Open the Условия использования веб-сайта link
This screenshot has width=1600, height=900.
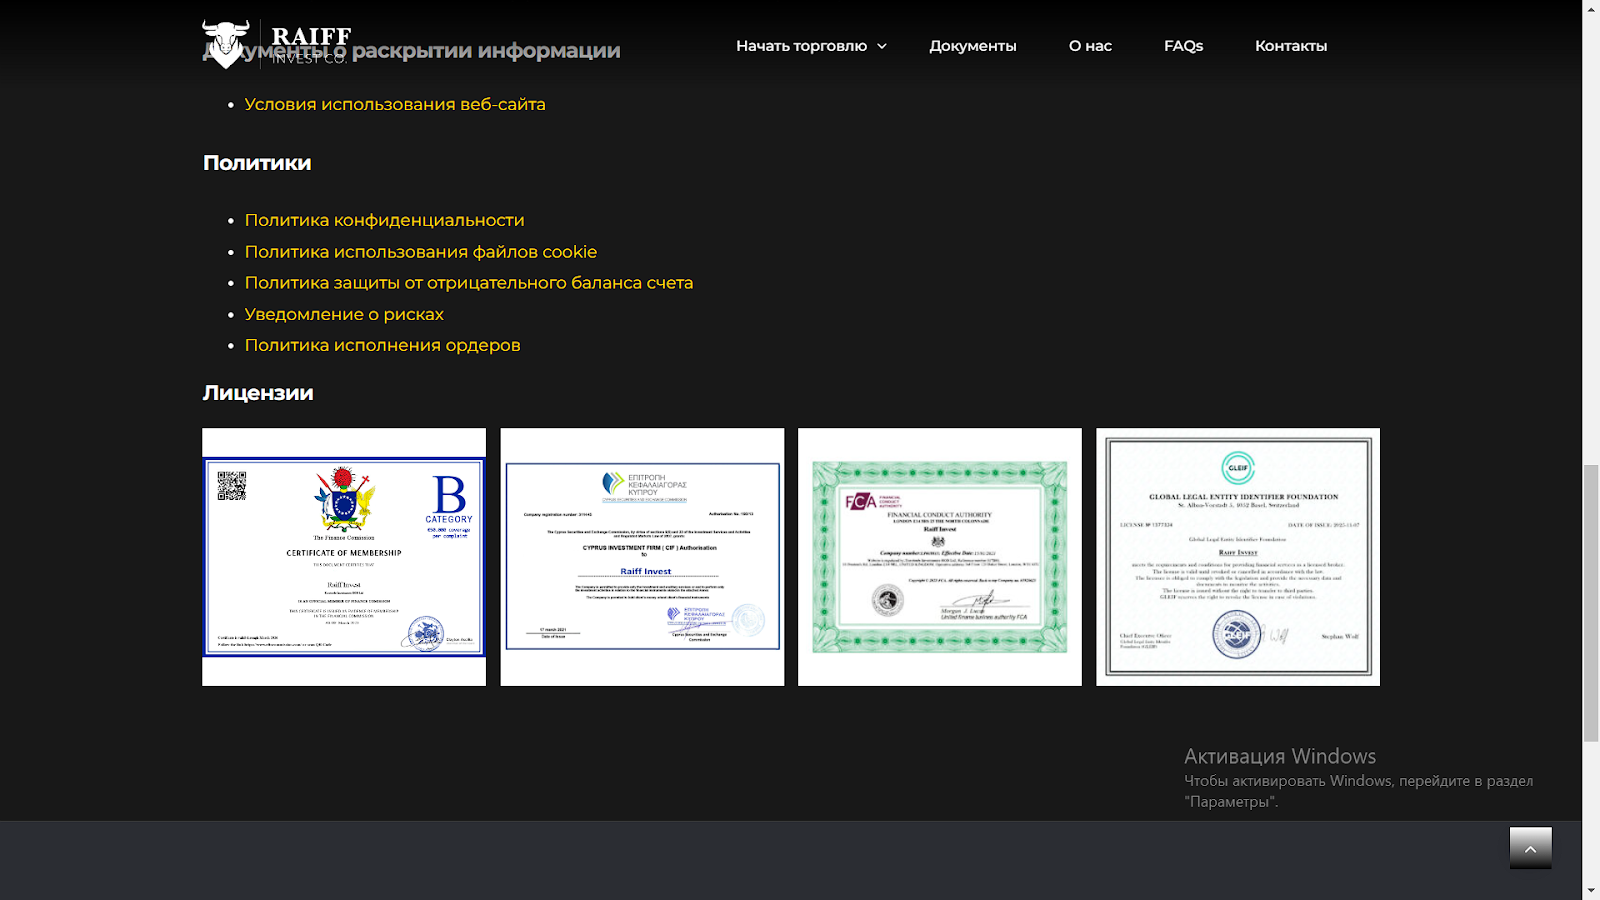tap(395, 104)
